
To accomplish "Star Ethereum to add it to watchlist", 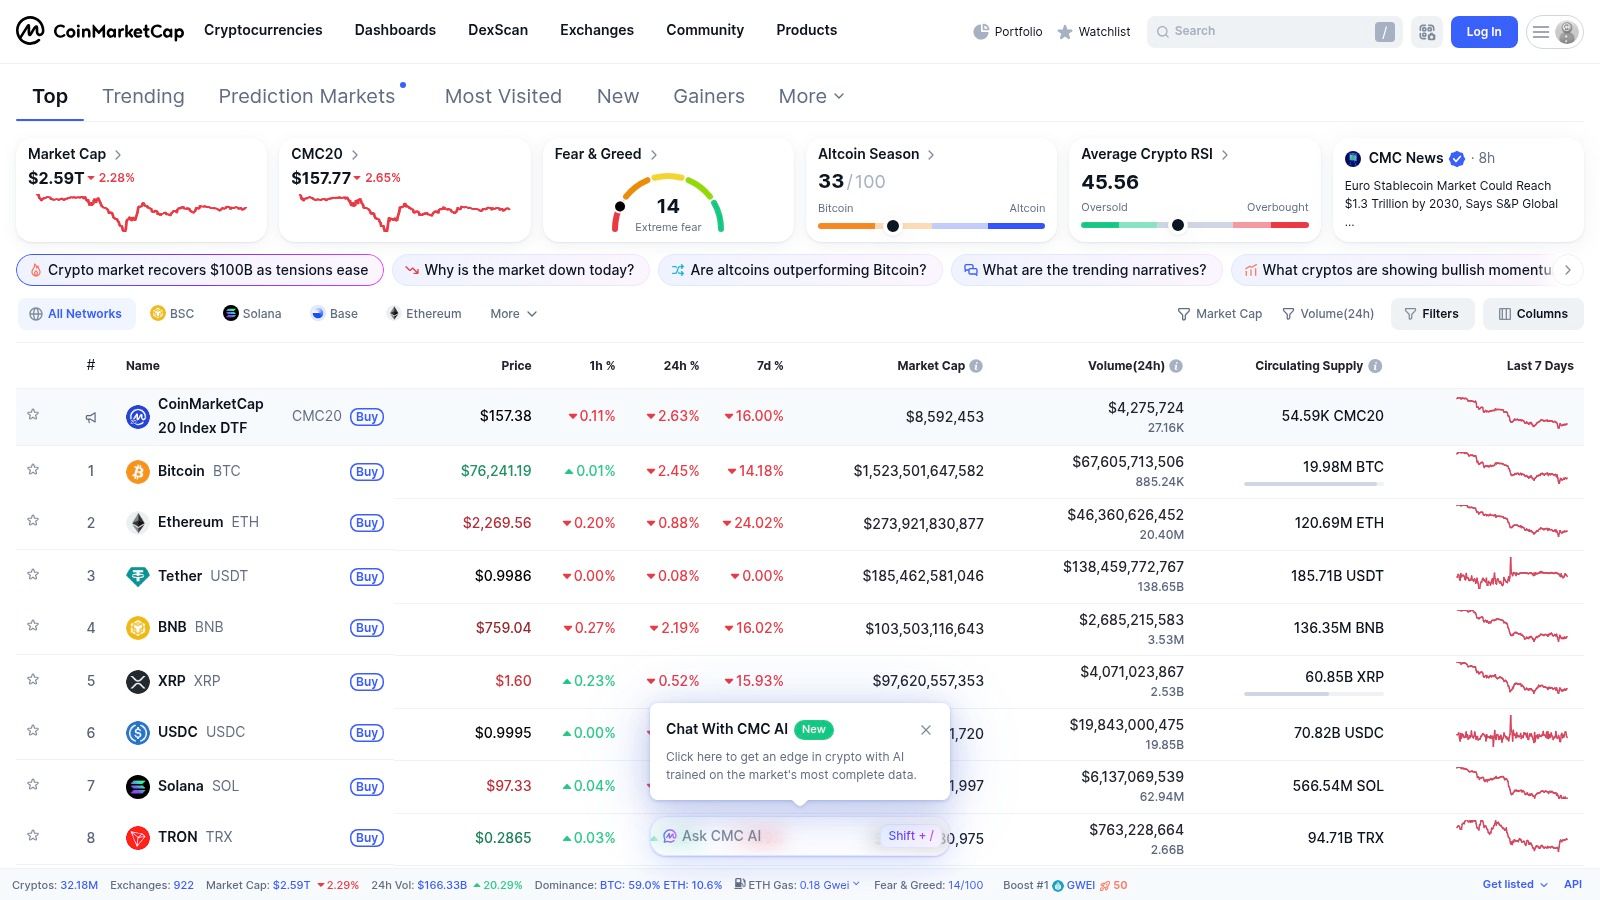I will [x=33, y=522].
